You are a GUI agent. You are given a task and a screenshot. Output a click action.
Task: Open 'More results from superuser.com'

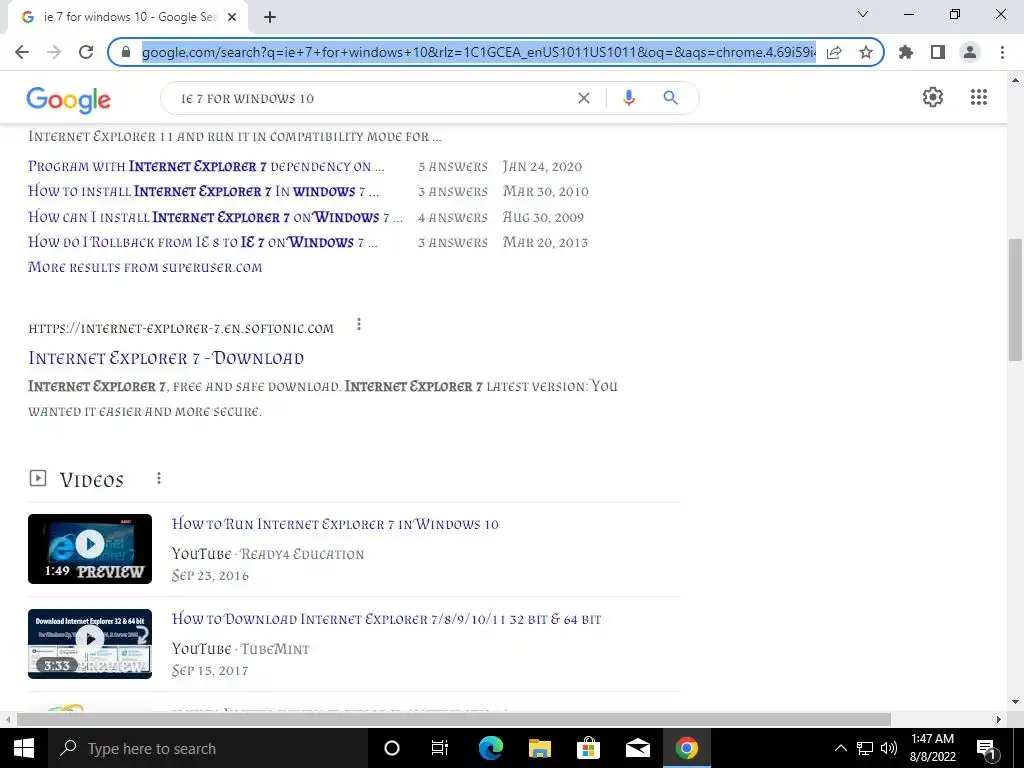pyautogui.click(x=145, y=267)
